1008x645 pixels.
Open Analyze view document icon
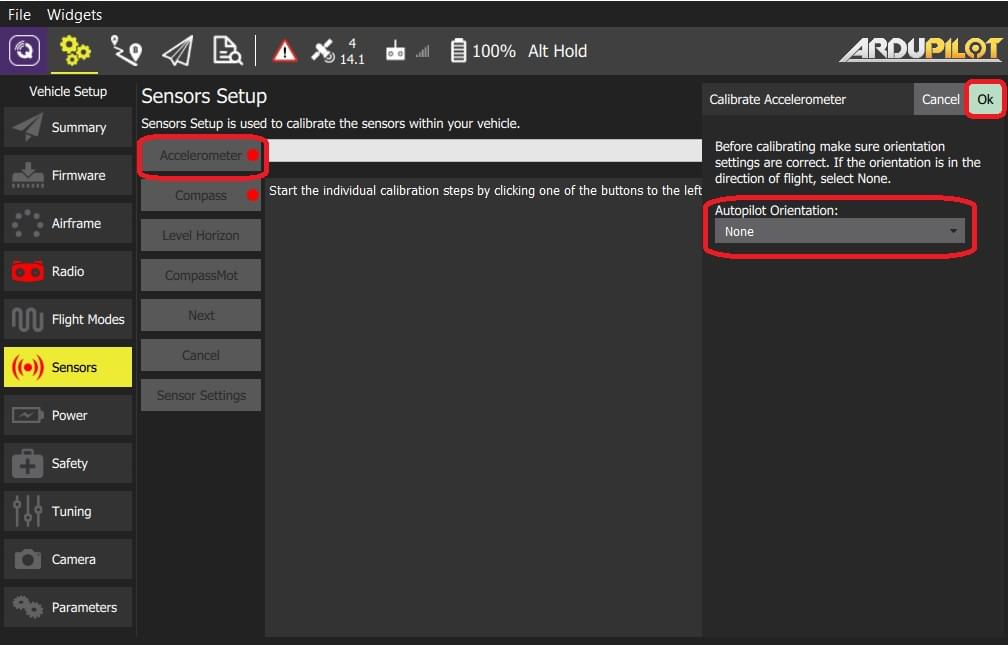[228, 51]
